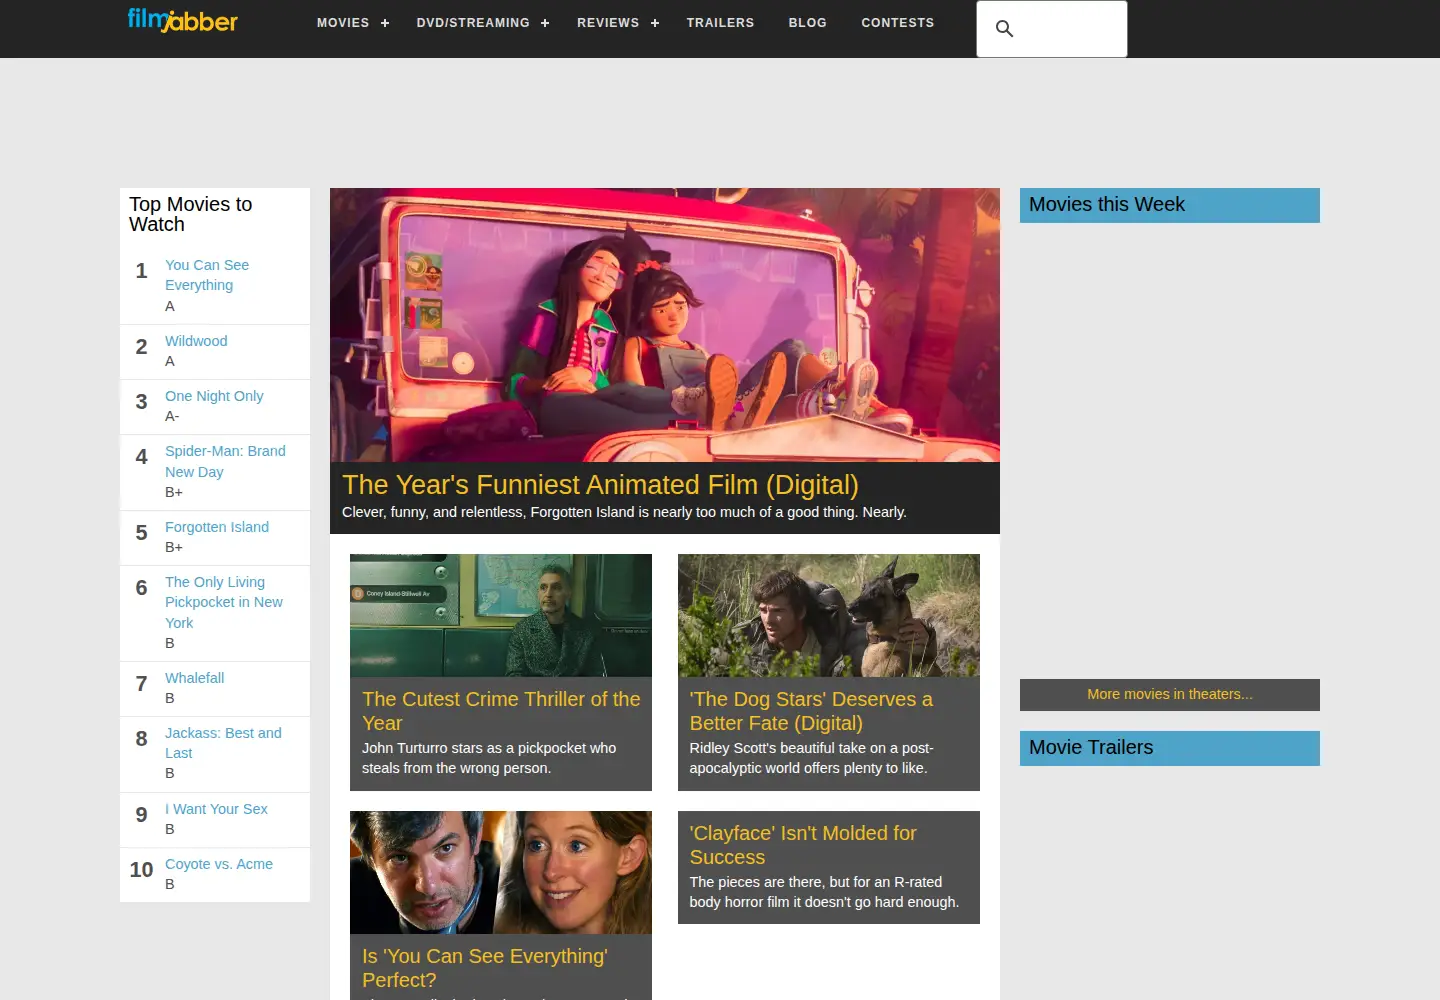Image resolution: width=1440 pixels, height=1000 pixels.
Task: Click the Forgotten Island featured hero image
Action: [x=665, y=325]
